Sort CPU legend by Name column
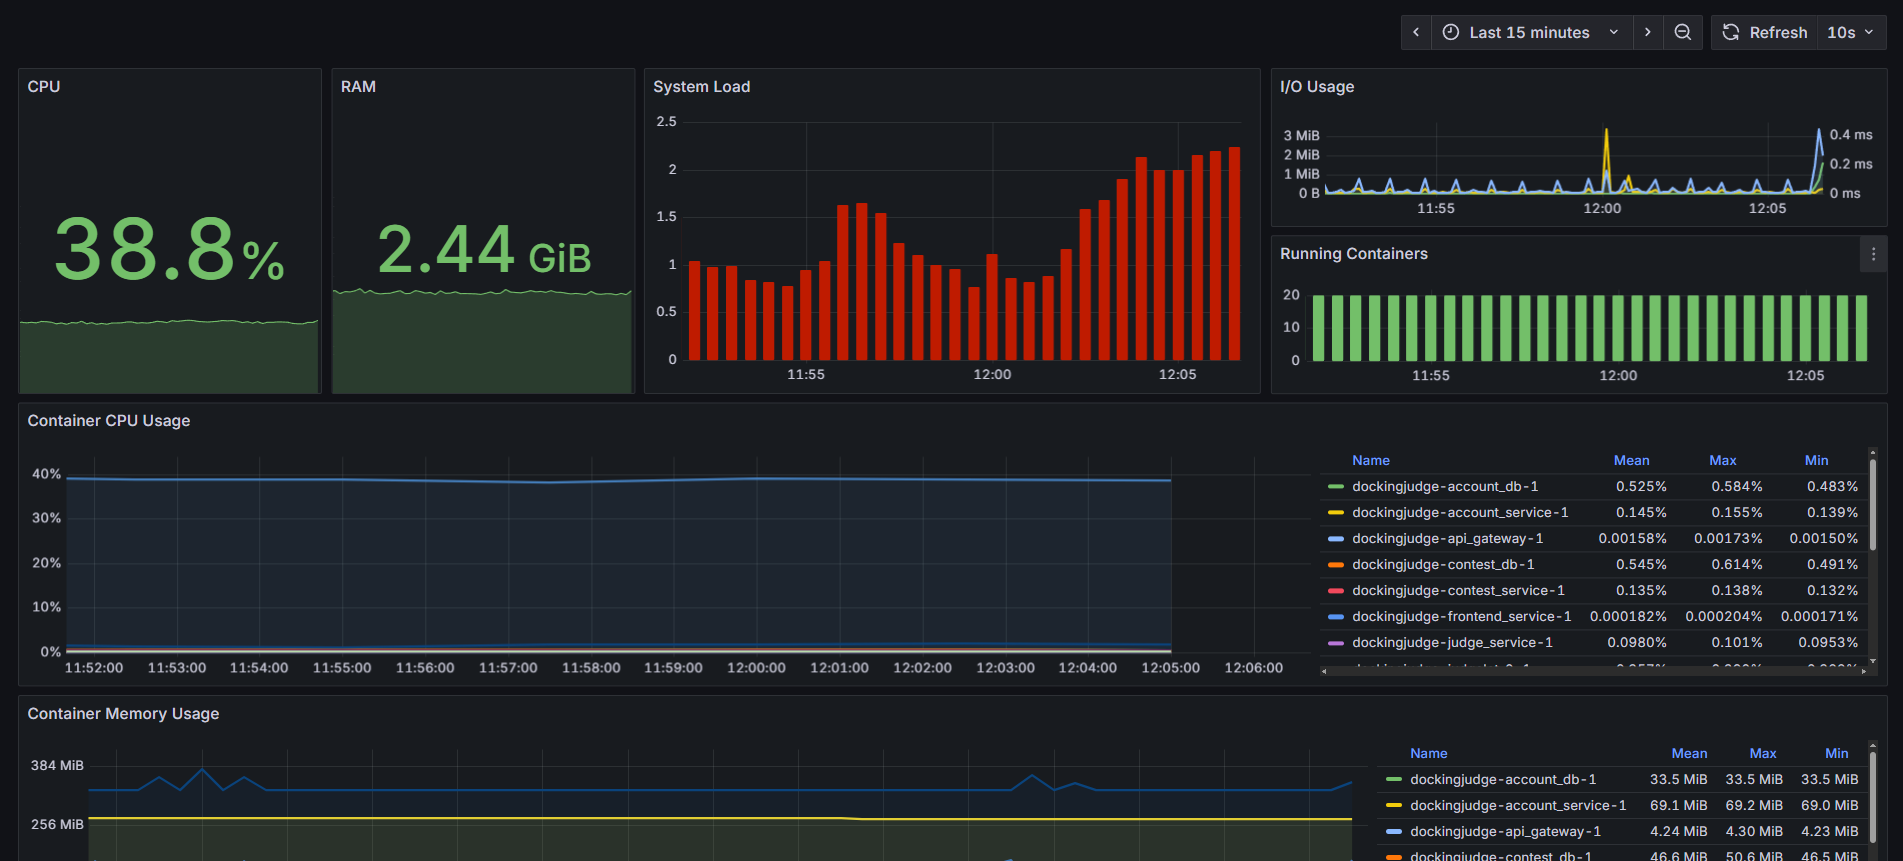The height and width of the screenshot is (861, 1903). (1371, 460)
